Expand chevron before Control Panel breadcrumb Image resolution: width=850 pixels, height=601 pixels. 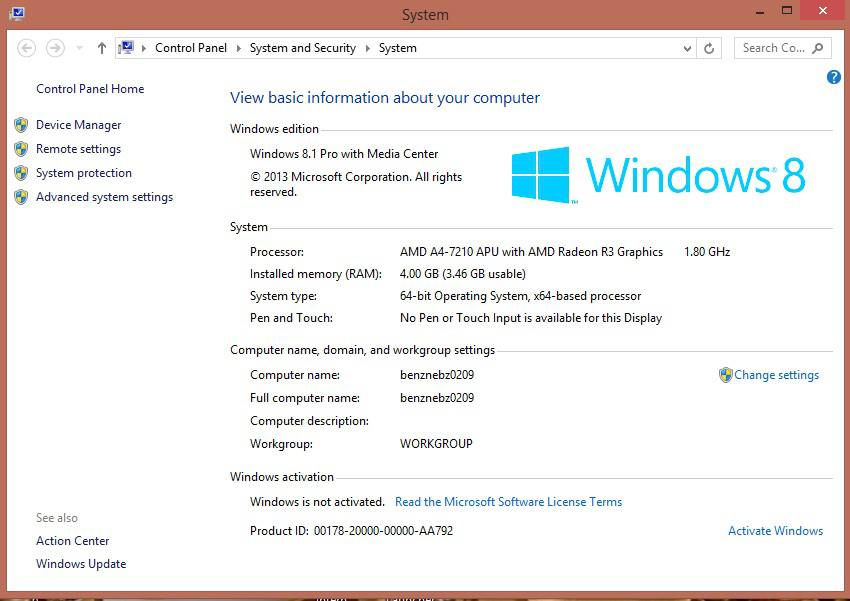pyautogui.click(x=144, y=48)
